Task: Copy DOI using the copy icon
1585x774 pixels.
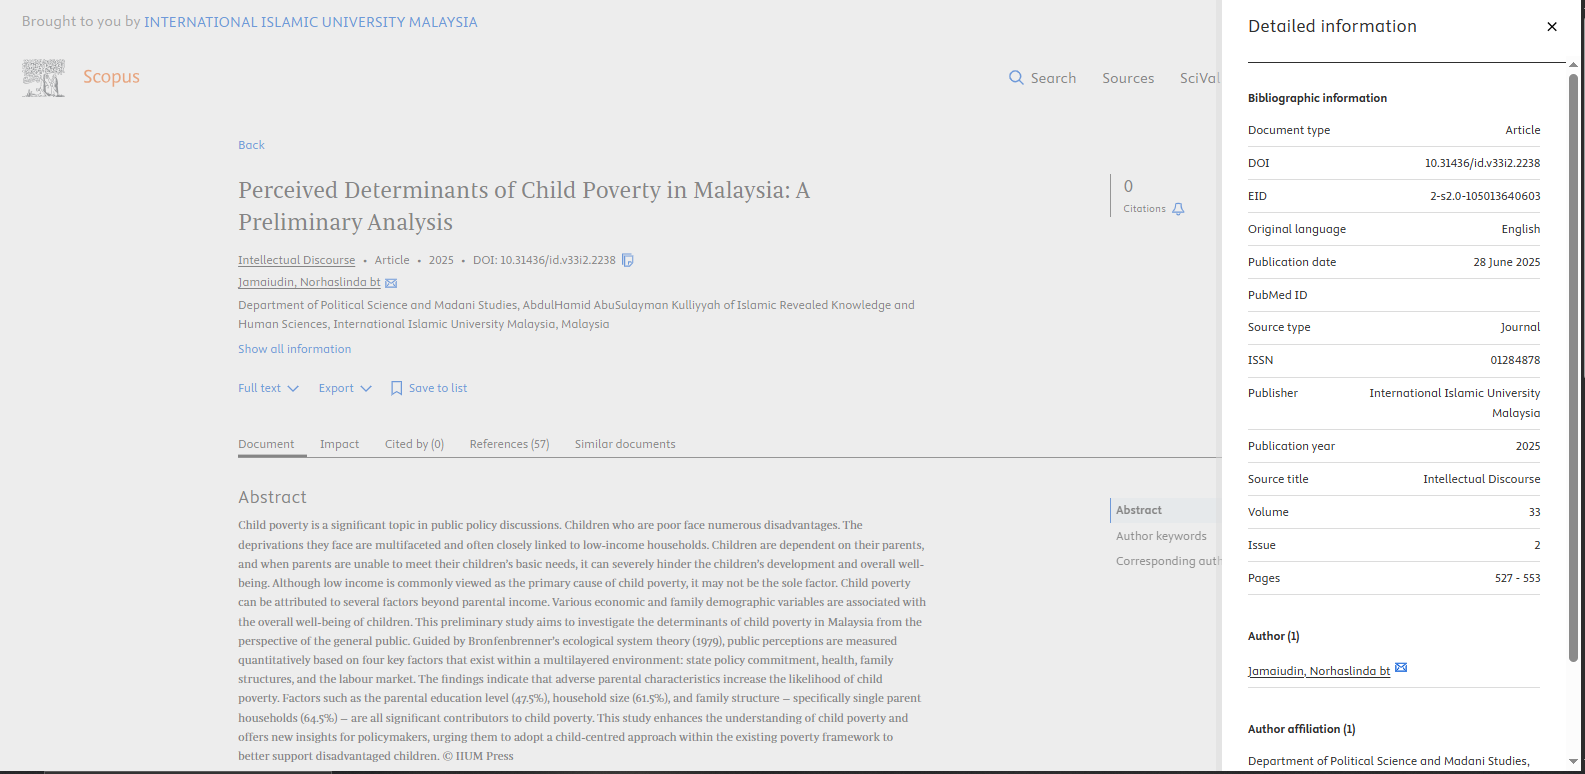Action: 628,260
